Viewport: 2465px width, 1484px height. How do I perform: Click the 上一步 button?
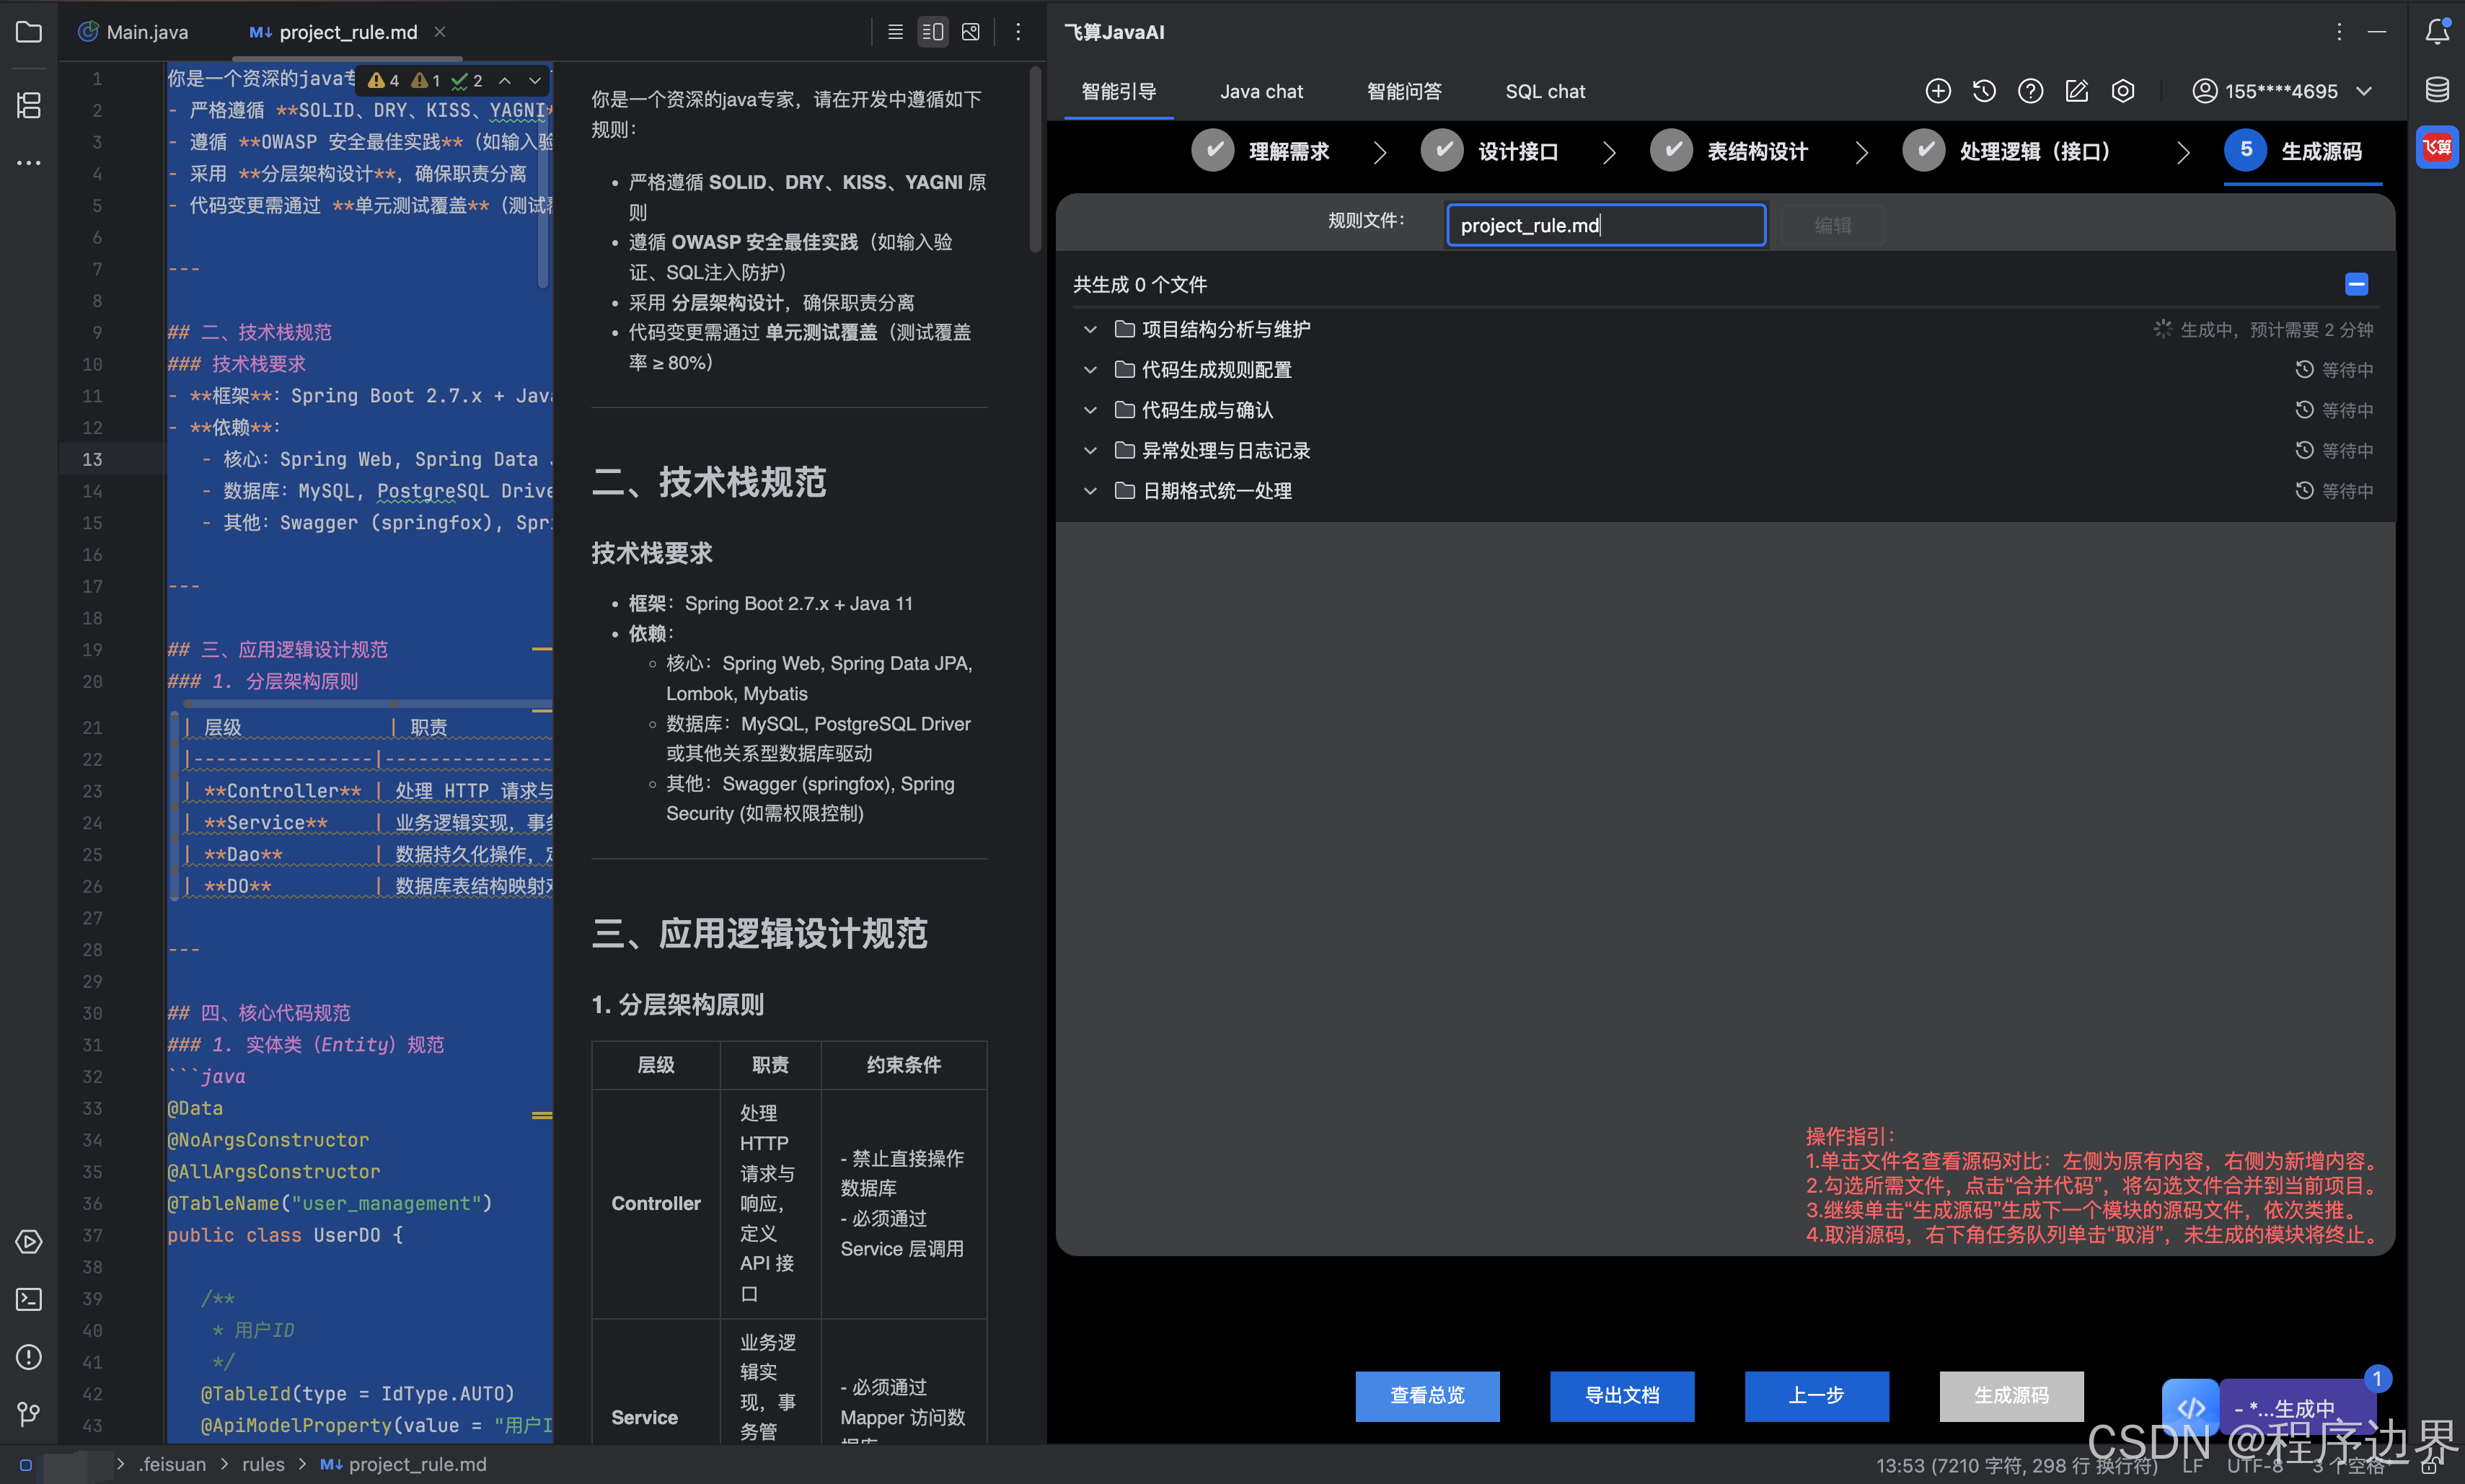pyautogui.click(x=1816, y=1395)
